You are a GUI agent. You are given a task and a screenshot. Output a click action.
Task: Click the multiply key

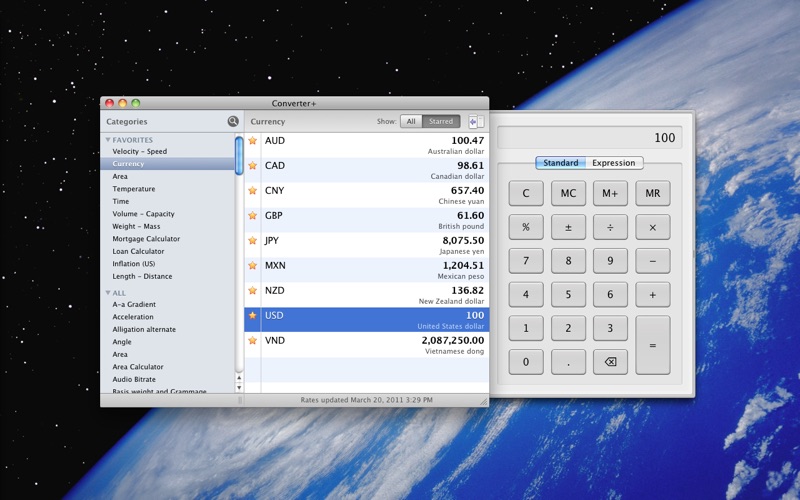coord(653,227)
